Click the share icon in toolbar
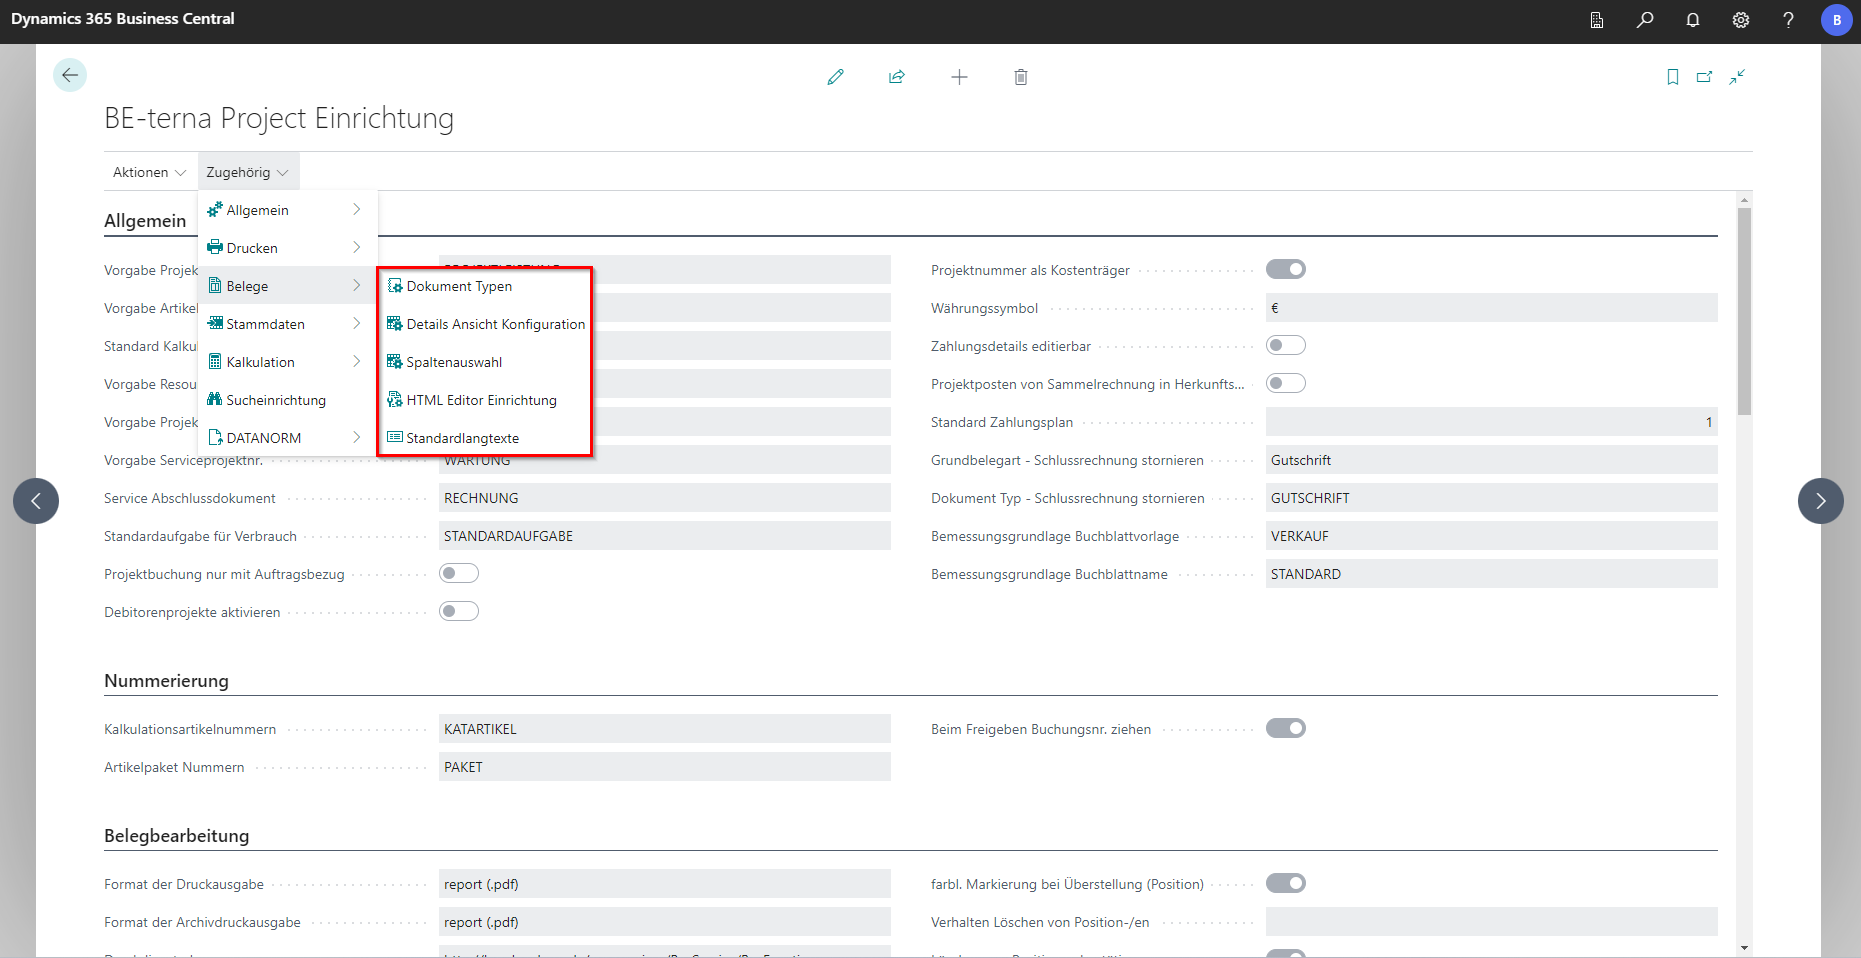 click(x=897, y=77)
